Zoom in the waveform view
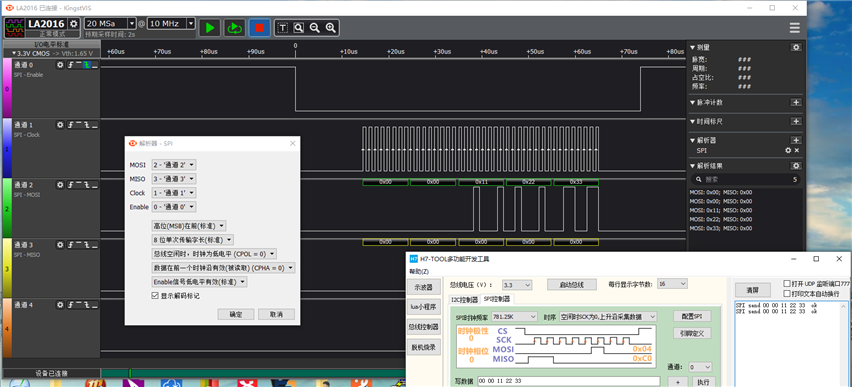 [x=330, y=27]
